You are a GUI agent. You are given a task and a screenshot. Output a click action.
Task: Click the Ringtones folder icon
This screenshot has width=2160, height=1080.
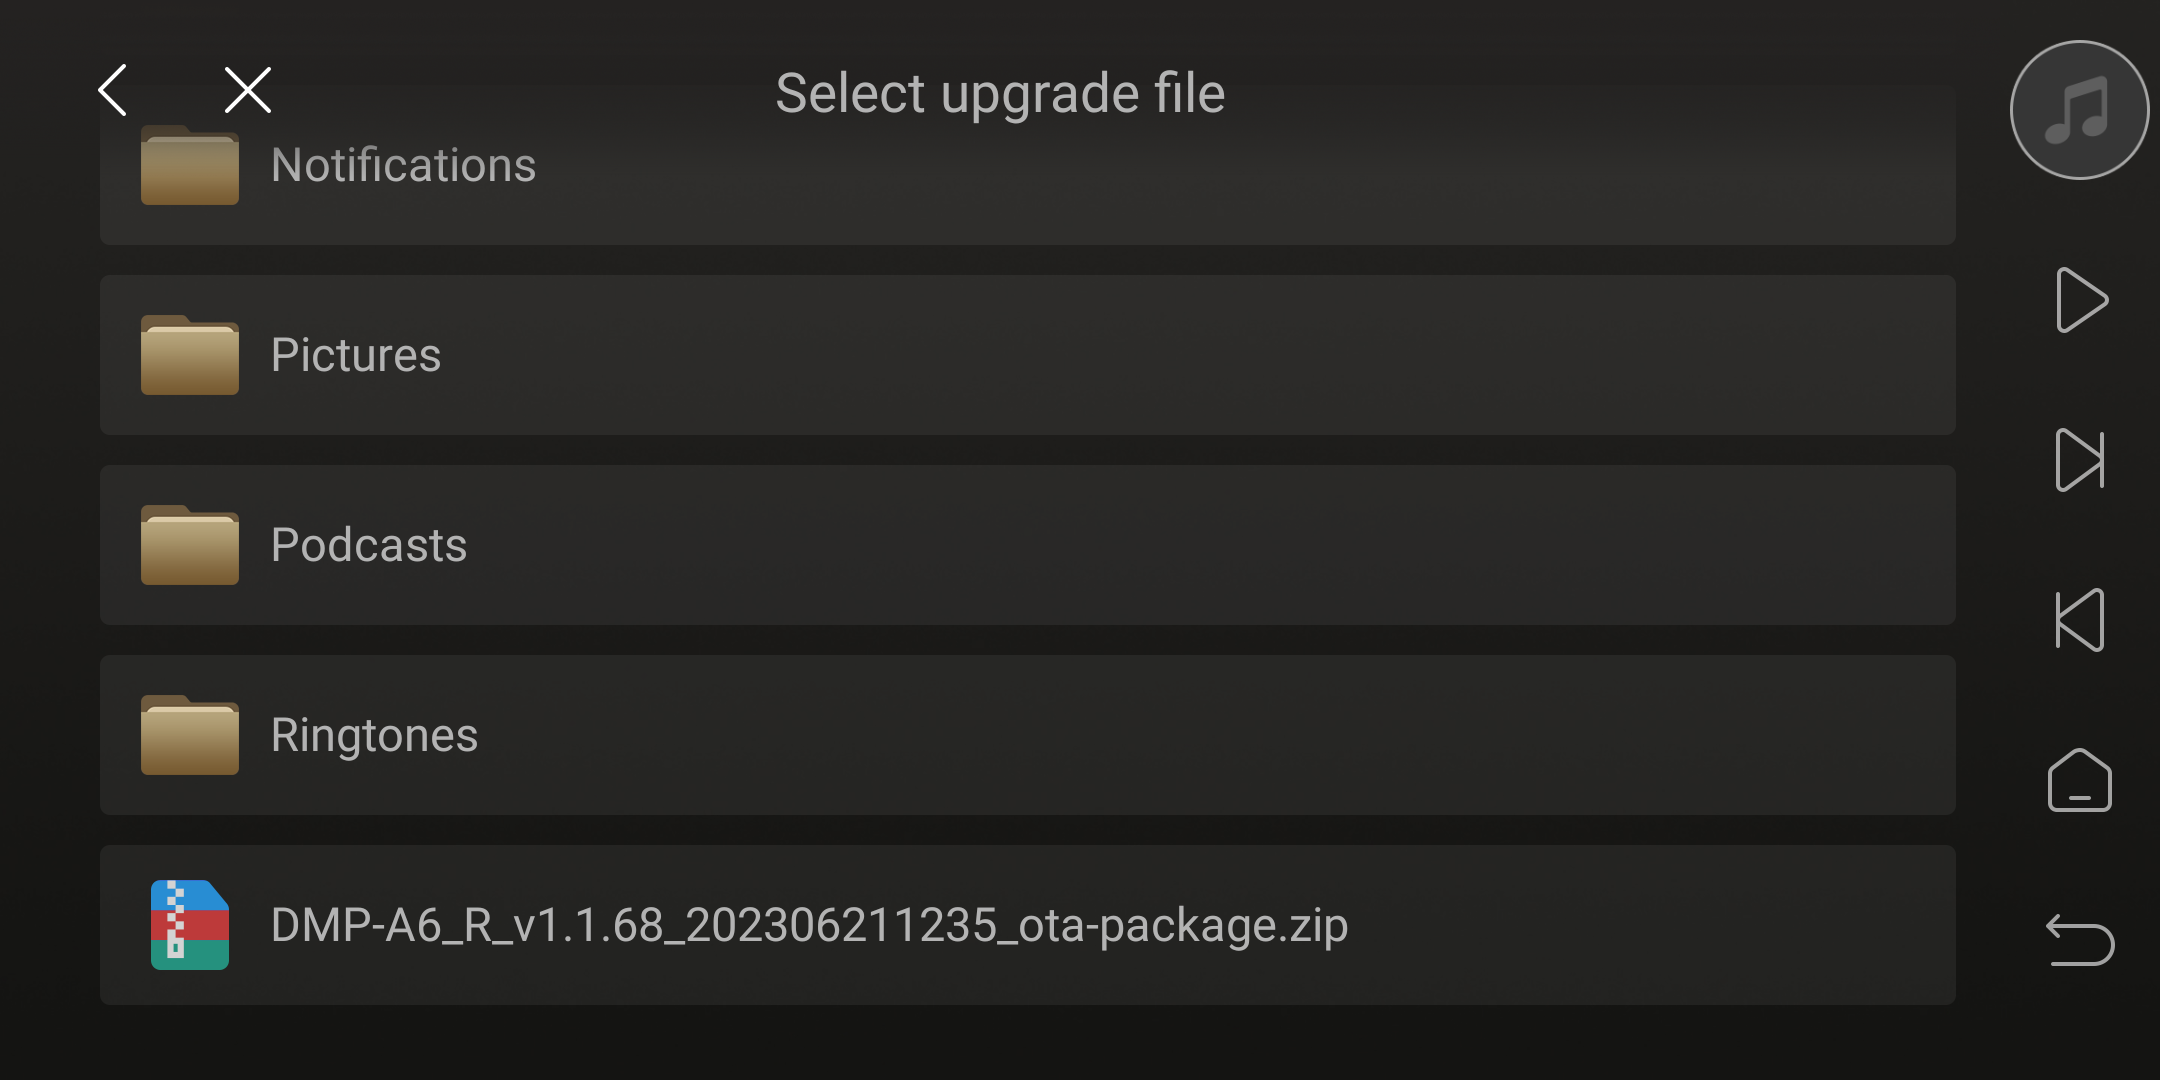tap(190, 735)
